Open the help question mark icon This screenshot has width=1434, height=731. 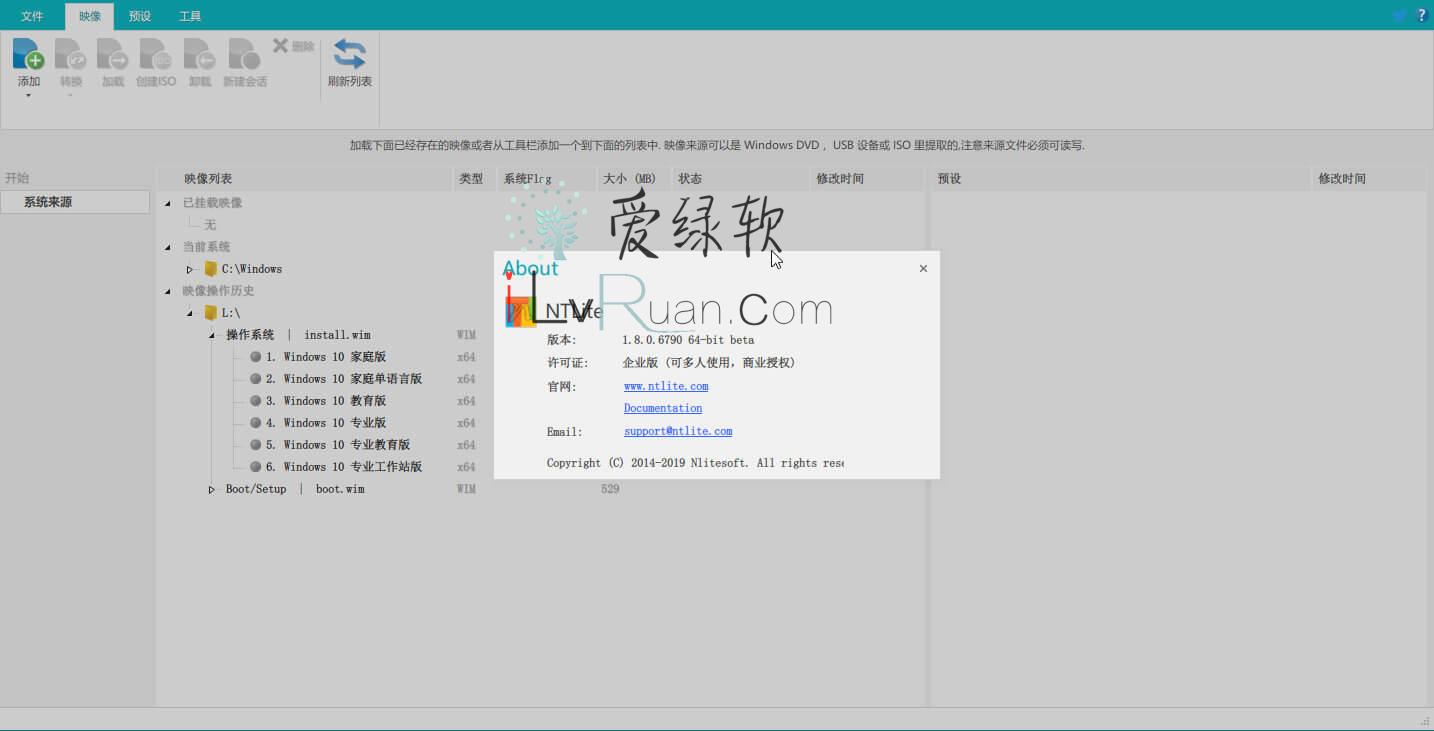(x=1422, y=15)
